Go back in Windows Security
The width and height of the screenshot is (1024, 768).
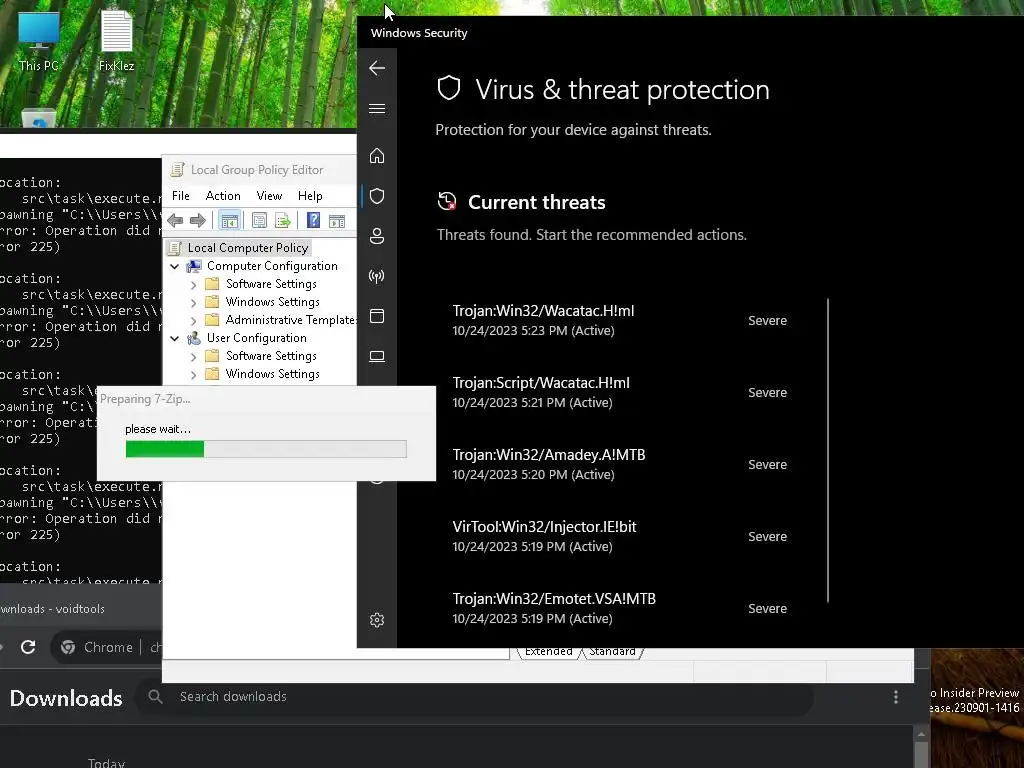[x=377, y=68]
